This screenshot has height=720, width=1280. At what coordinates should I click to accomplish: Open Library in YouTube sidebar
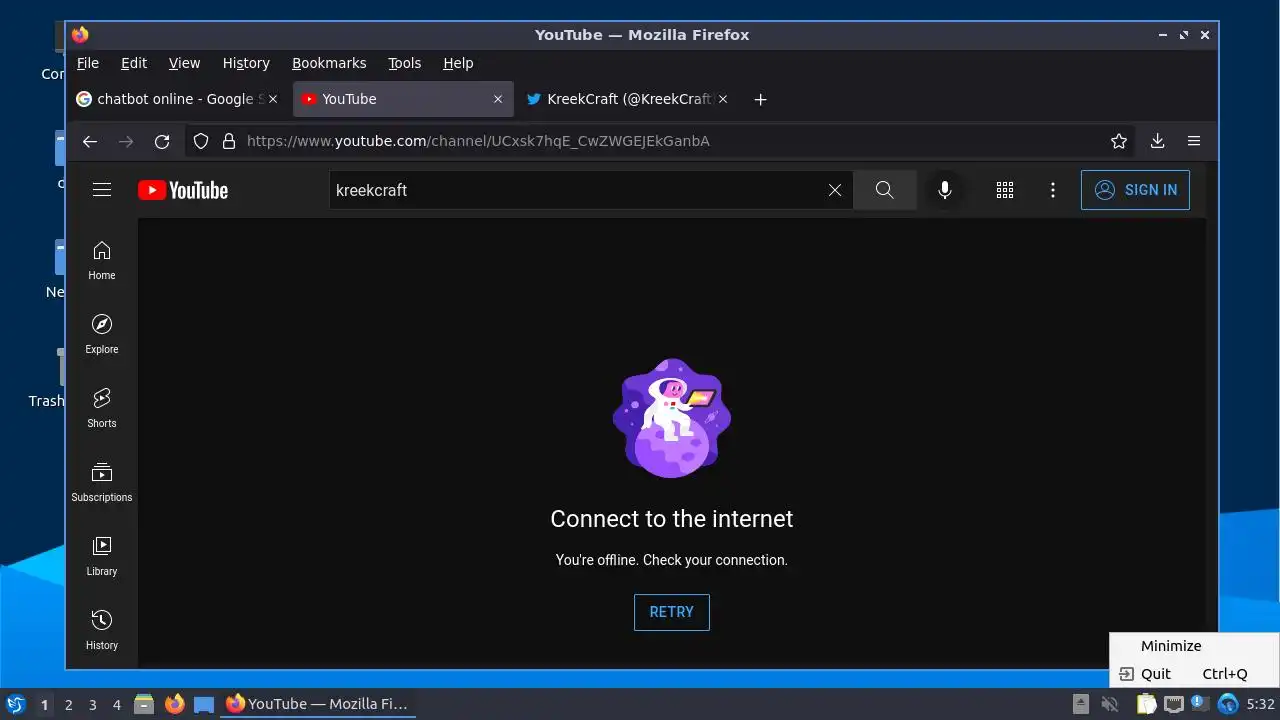click(102, 557)
